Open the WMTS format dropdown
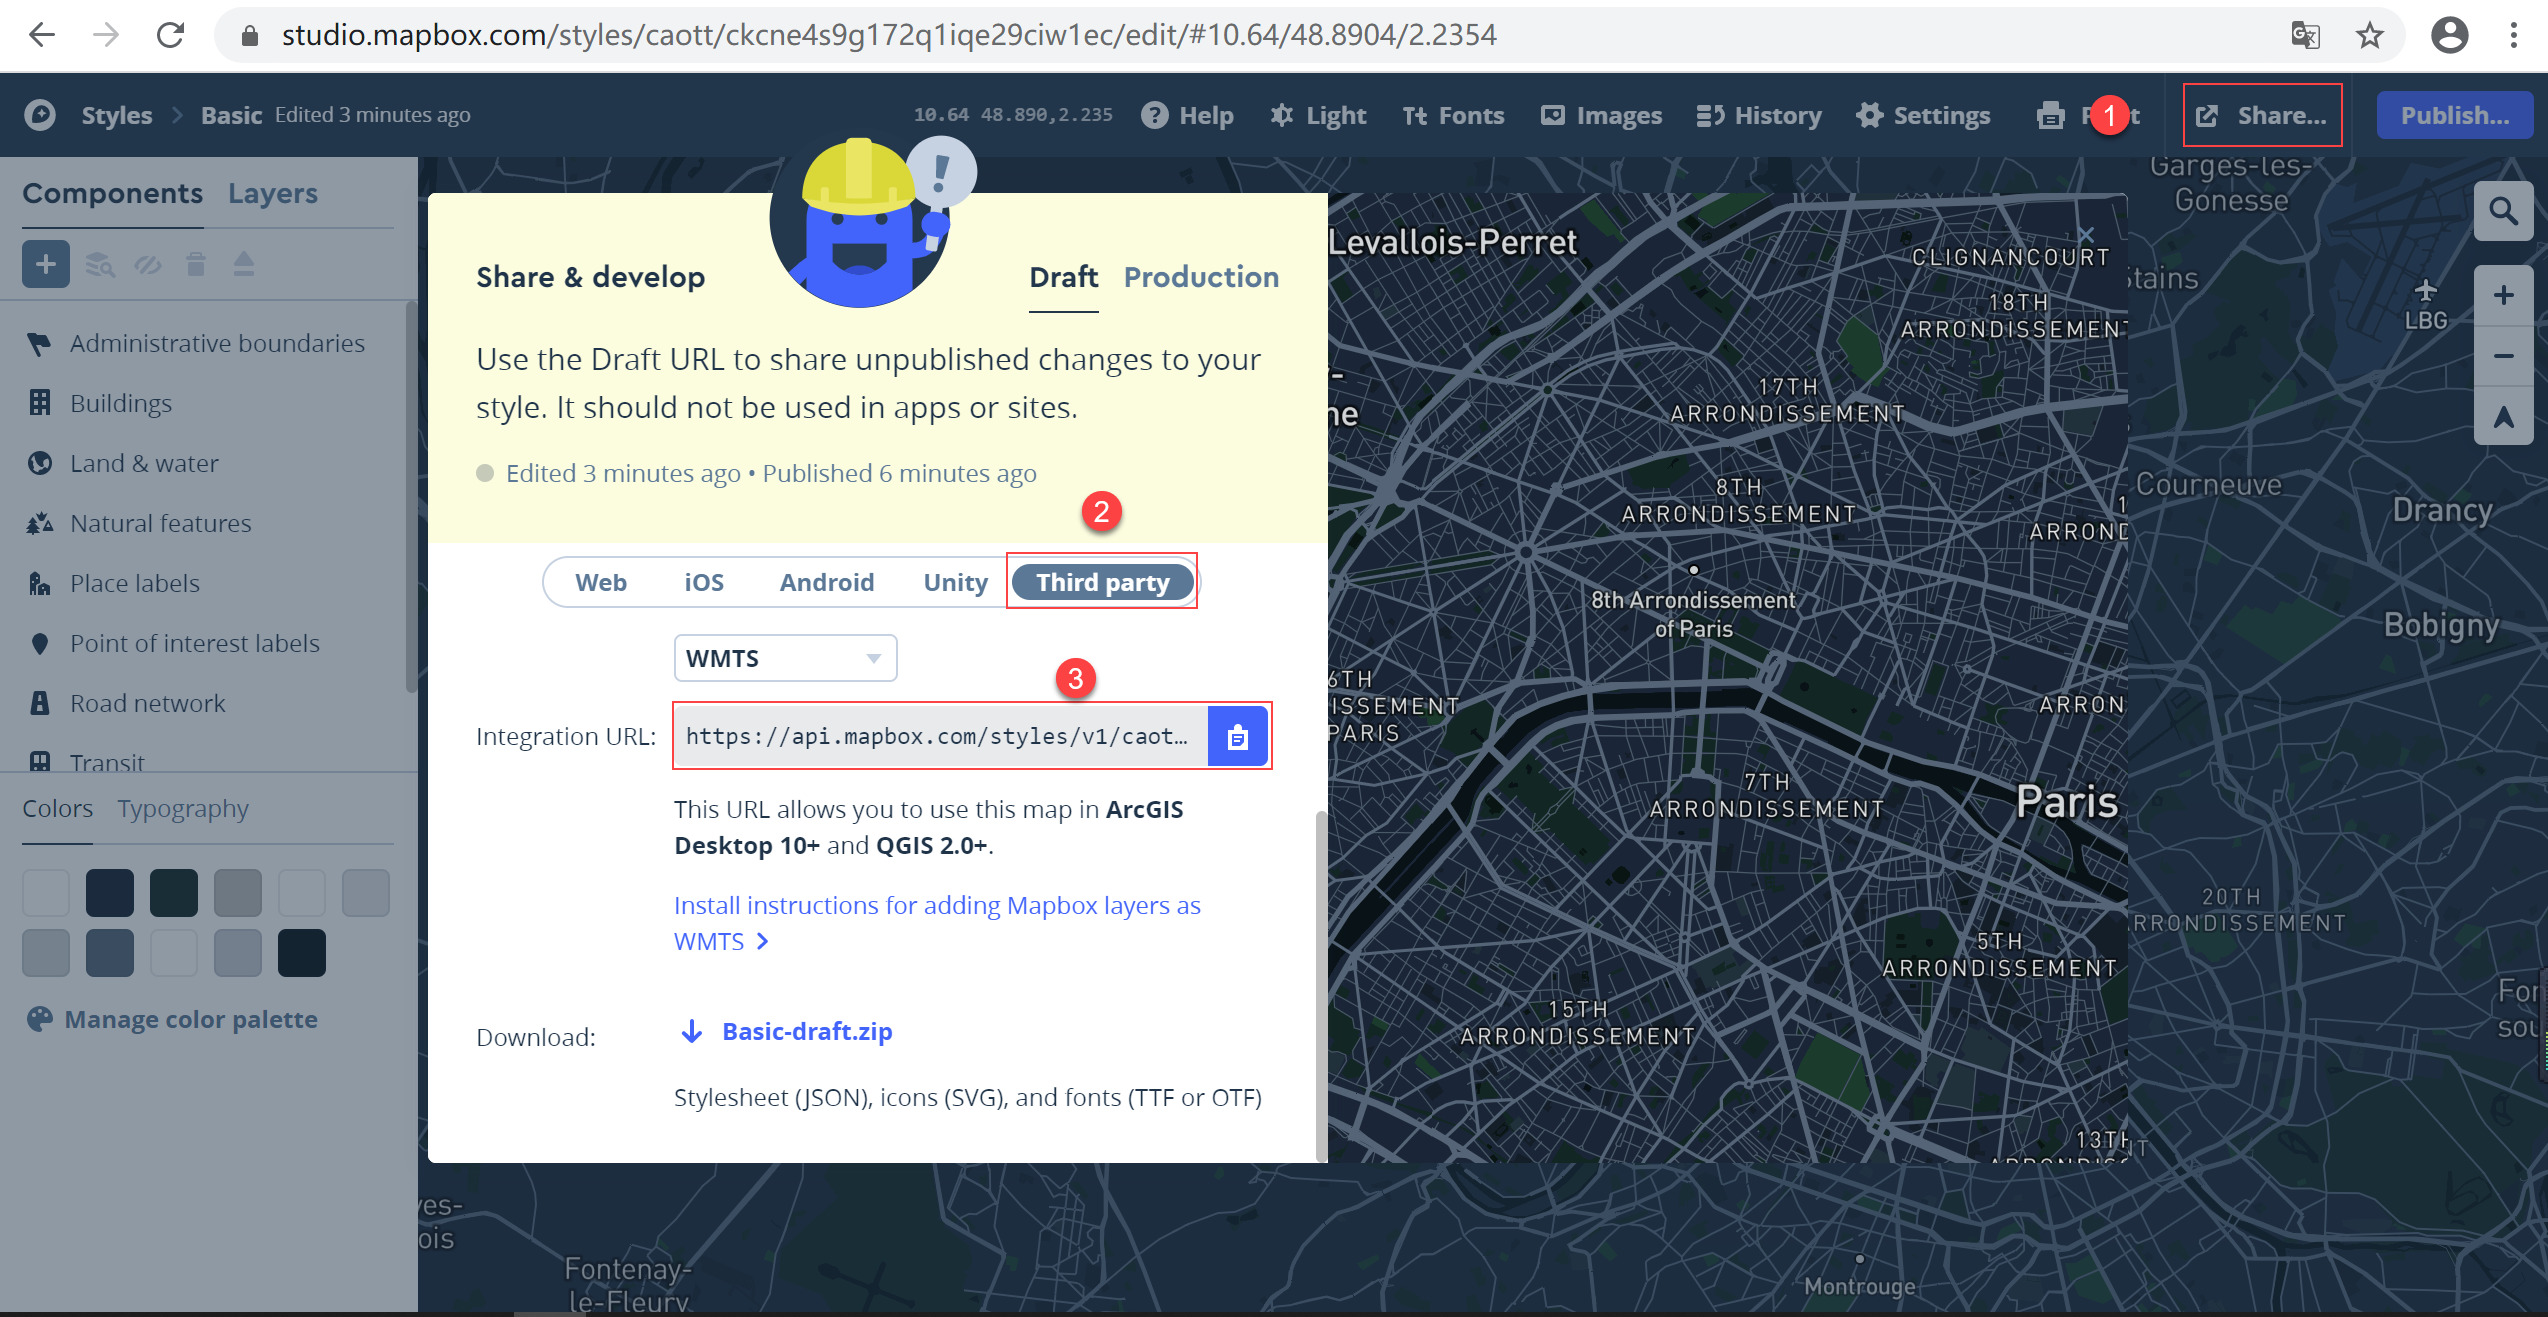The width and height of the screenshot is (2548, 1317). point(785,658)
